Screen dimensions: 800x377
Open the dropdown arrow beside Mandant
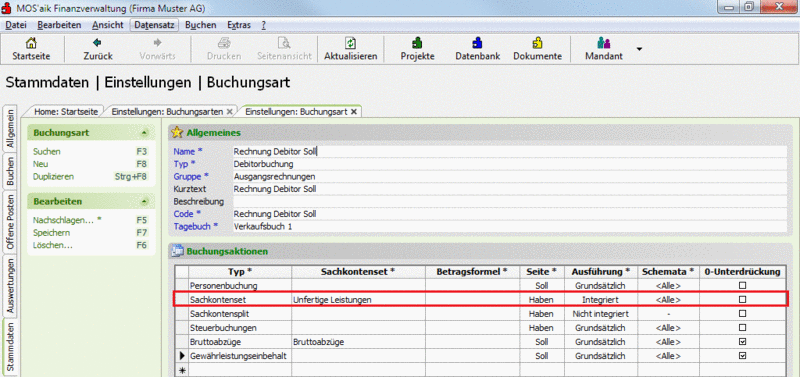639,49
